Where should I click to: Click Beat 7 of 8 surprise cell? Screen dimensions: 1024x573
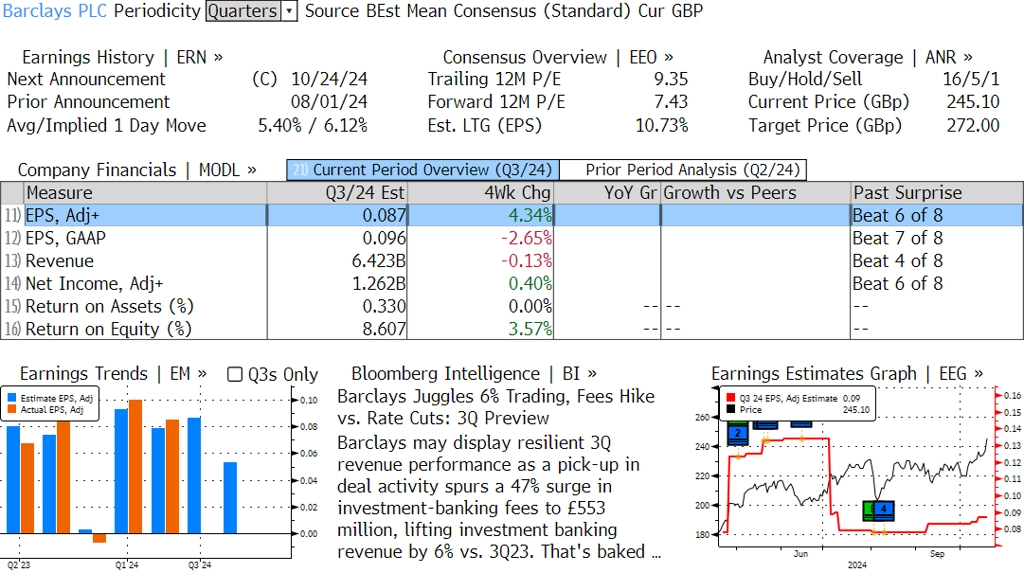(x=898, y=238)
